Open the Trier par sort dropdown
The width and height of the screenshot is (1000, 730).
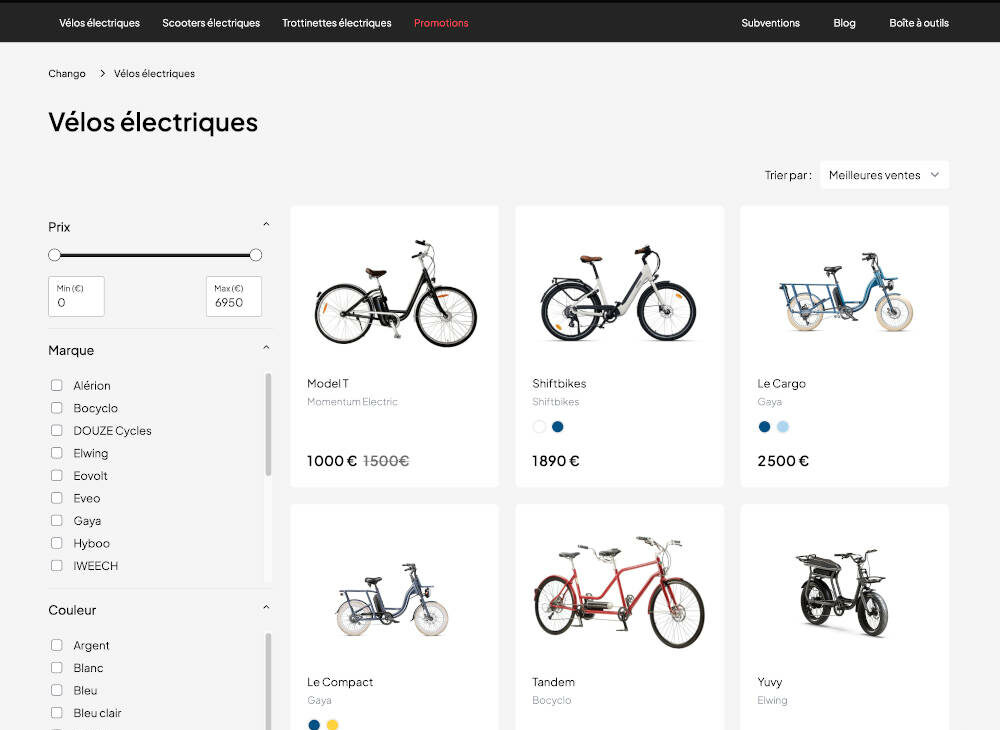click(884, 175)
